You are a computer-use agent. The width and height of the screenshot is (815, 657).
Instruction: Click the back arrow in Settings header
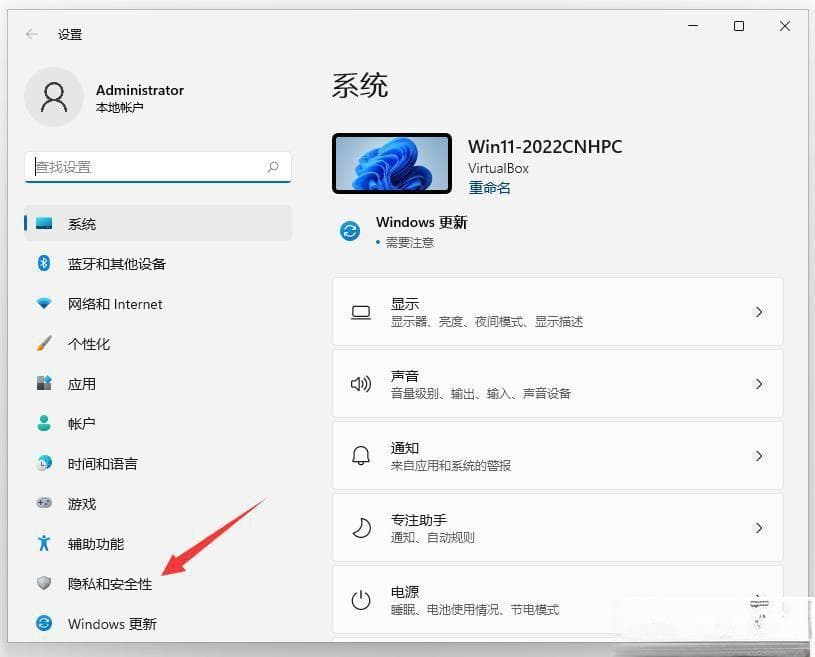point(32,34)
